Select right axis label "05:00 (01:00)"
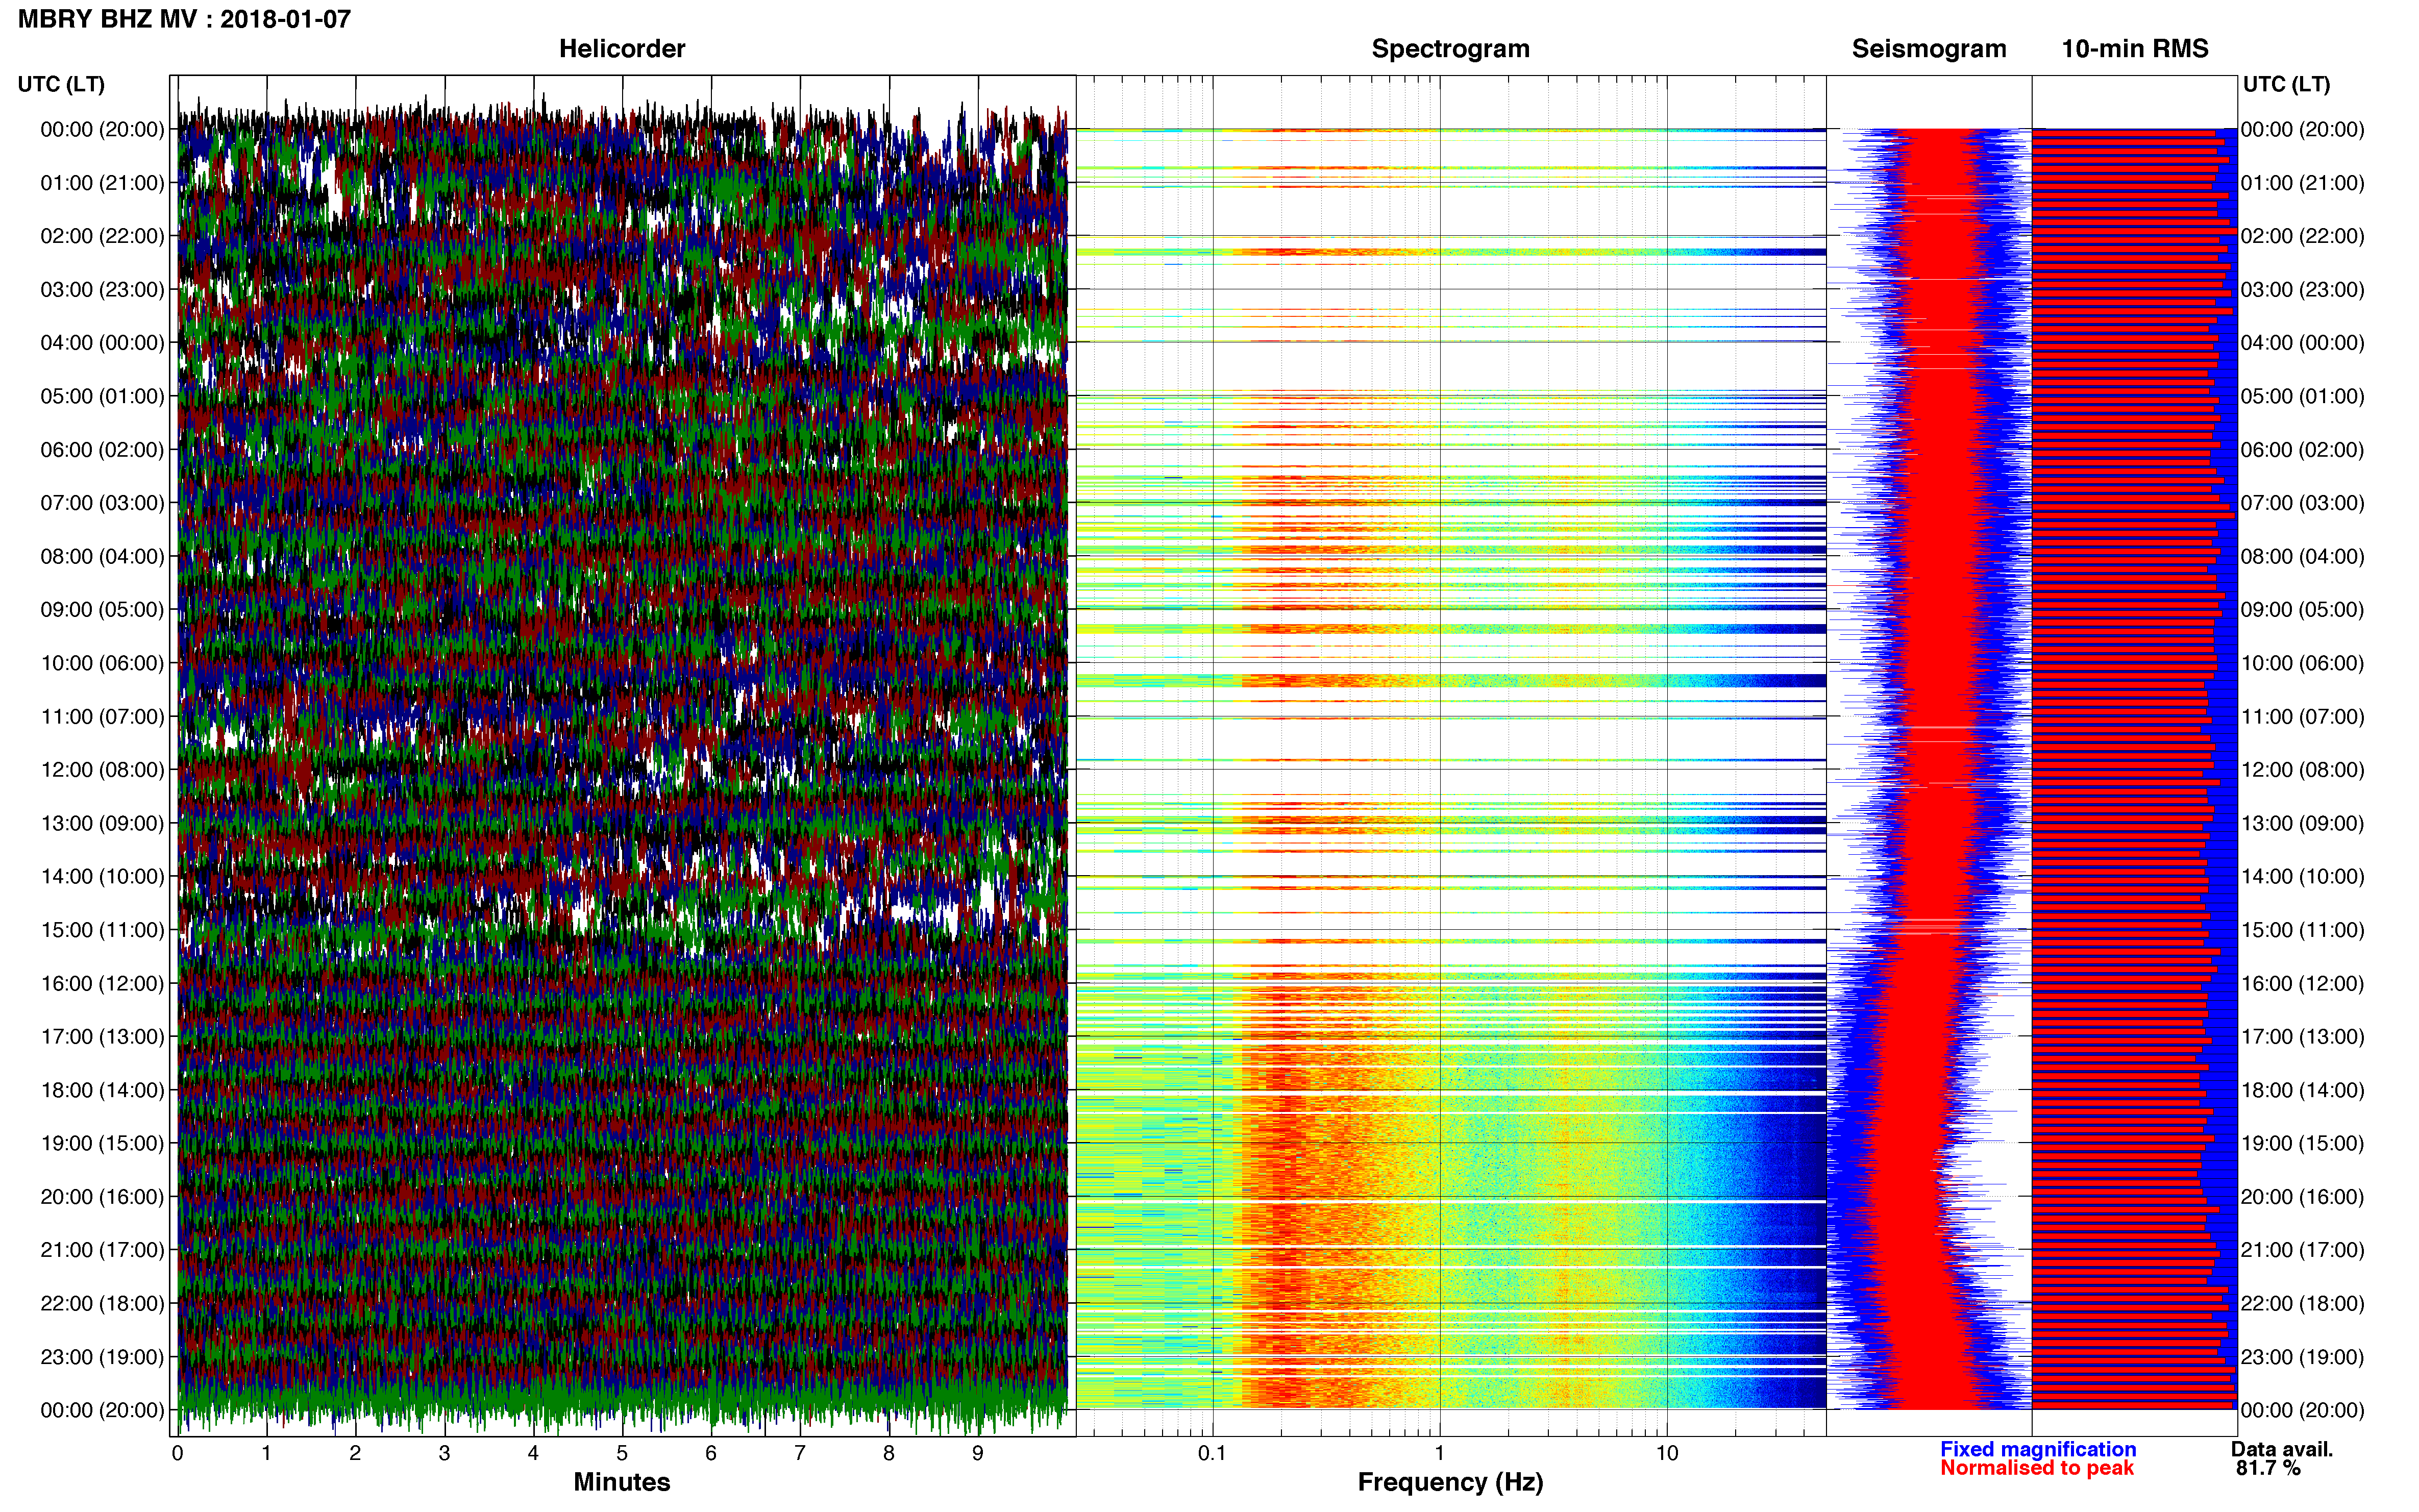2419x1512 pixels. 2302,396
